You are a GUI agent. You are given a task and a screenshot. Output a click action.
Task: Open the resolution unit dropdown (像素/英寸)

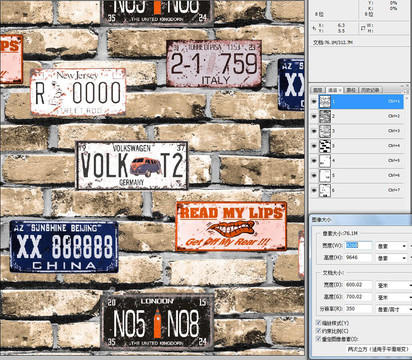[x=394, y=309]
